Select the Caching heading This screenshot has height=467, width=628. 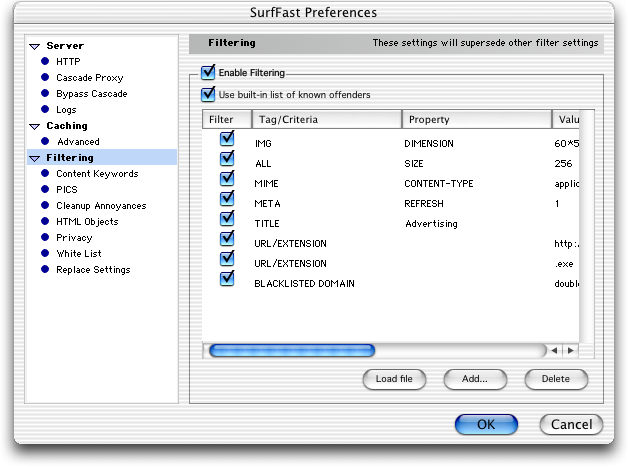(x=67, y=126)
